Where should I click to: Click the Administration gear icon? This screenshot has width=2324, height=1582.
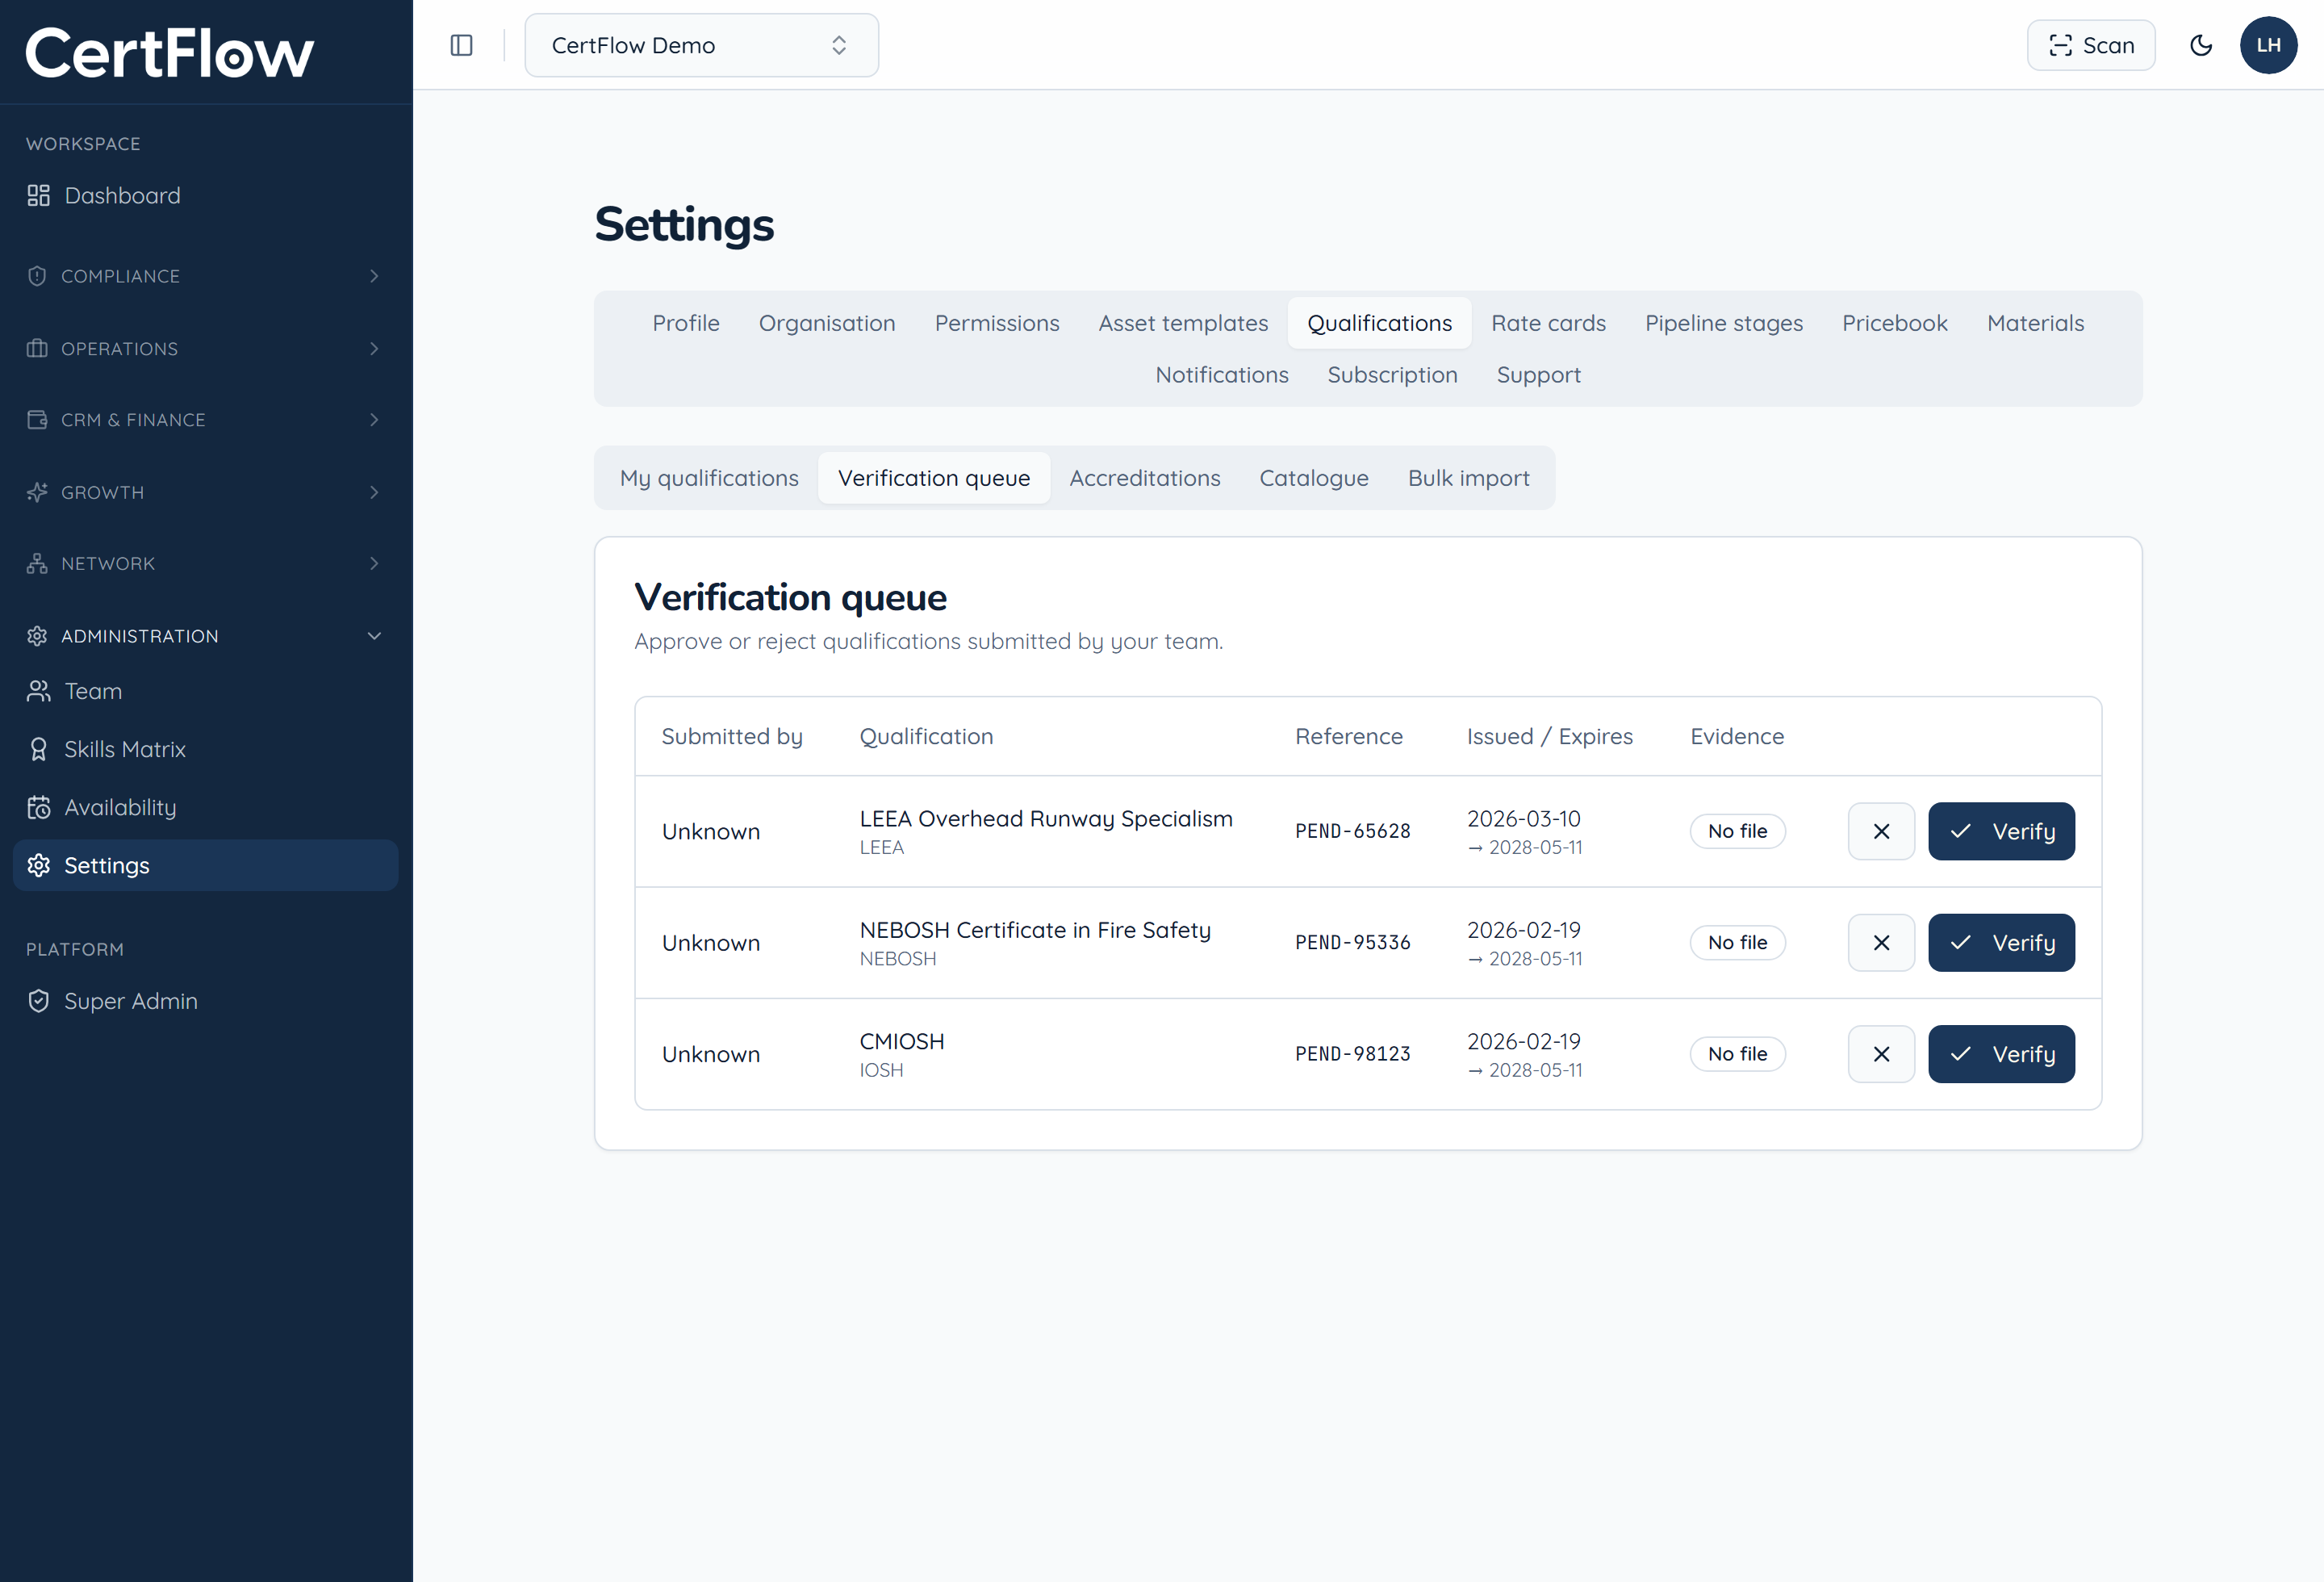pyautogui.click(x=37, y=636)
